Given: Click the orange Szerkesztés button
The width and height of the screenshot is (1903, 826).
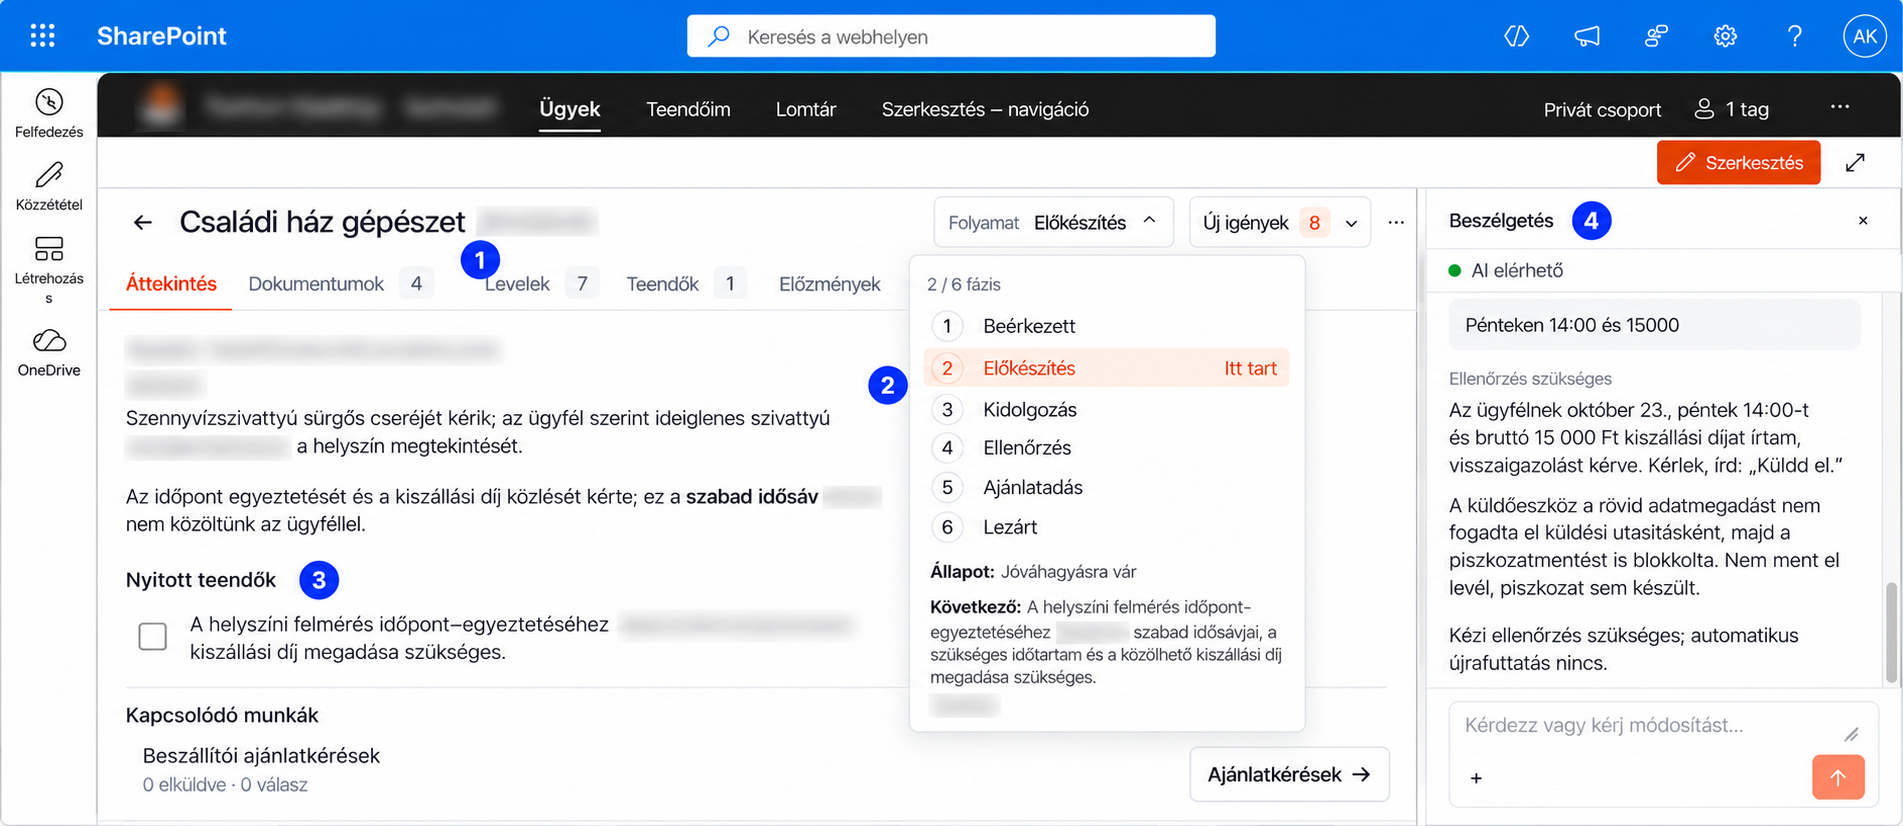Looking at the screenshot, I should tap(1738, 162).
